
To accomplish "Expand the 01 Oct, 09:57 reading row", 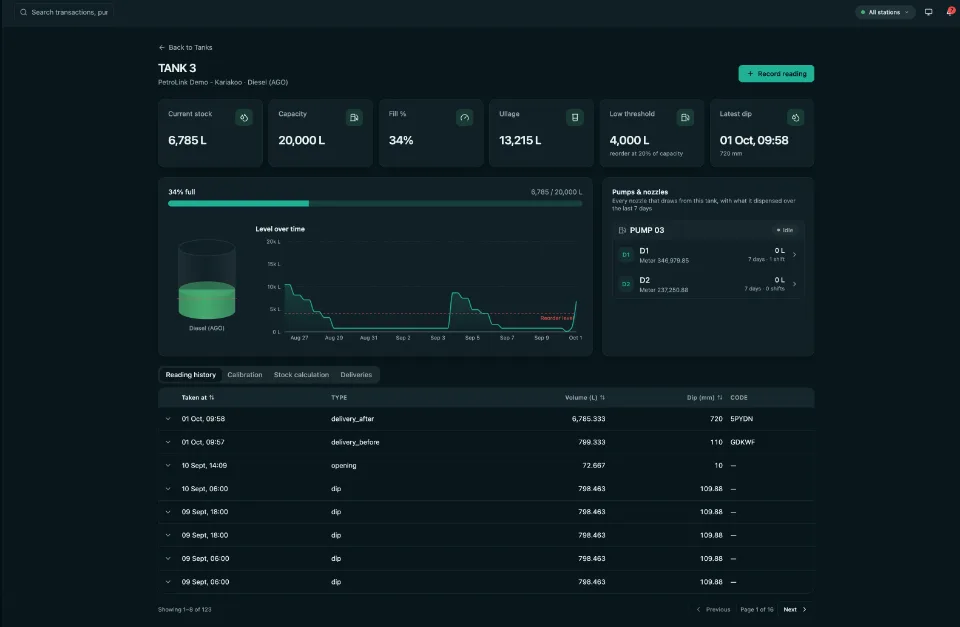I will point(168,442).
